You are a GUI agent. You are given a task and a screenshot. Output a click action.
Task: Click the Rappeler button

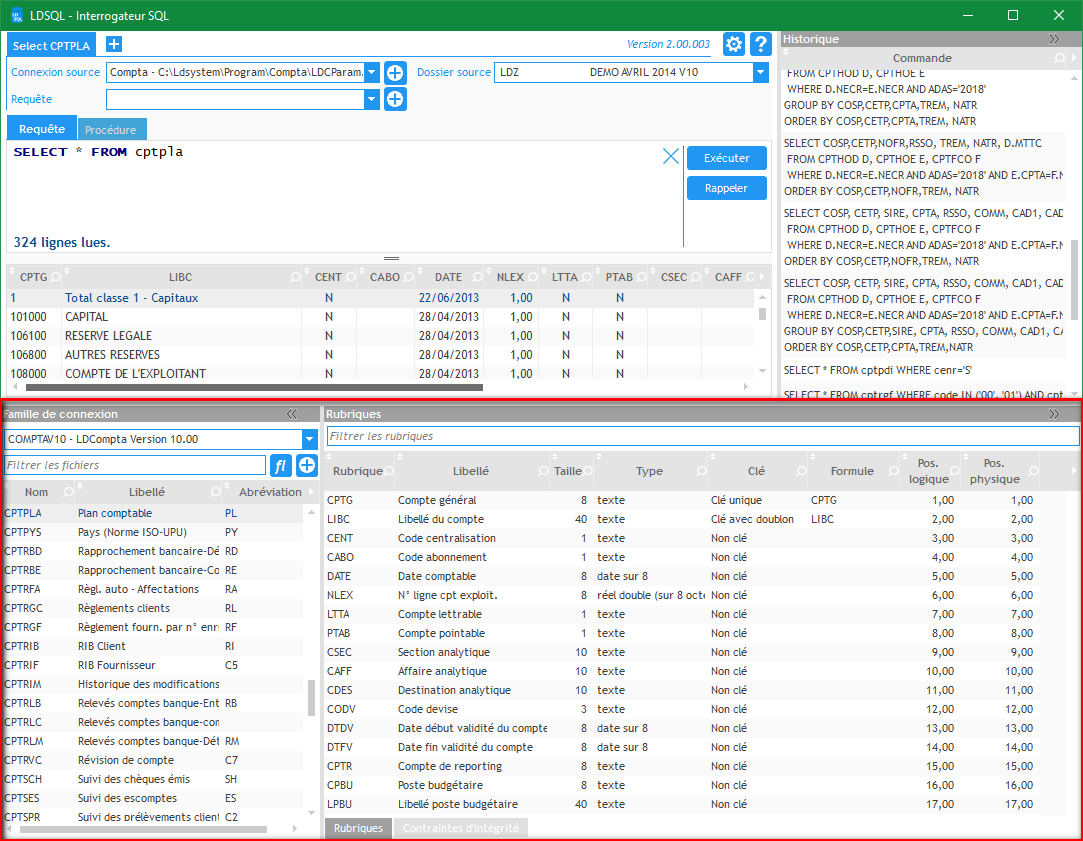726,188
